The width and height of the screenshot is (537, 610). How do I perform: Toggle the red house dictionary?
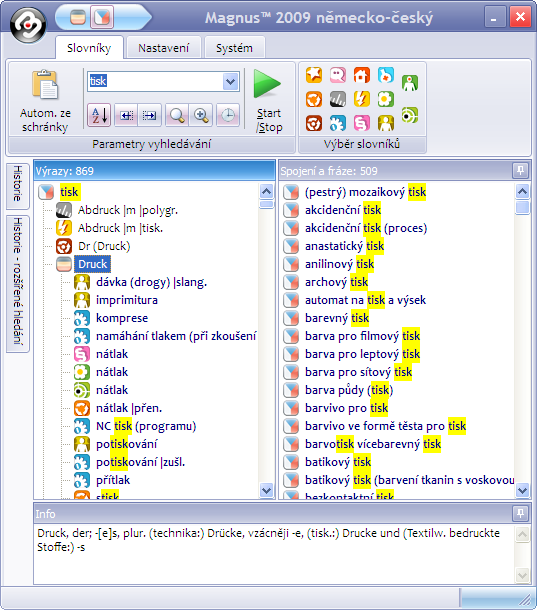pos(362,75)
